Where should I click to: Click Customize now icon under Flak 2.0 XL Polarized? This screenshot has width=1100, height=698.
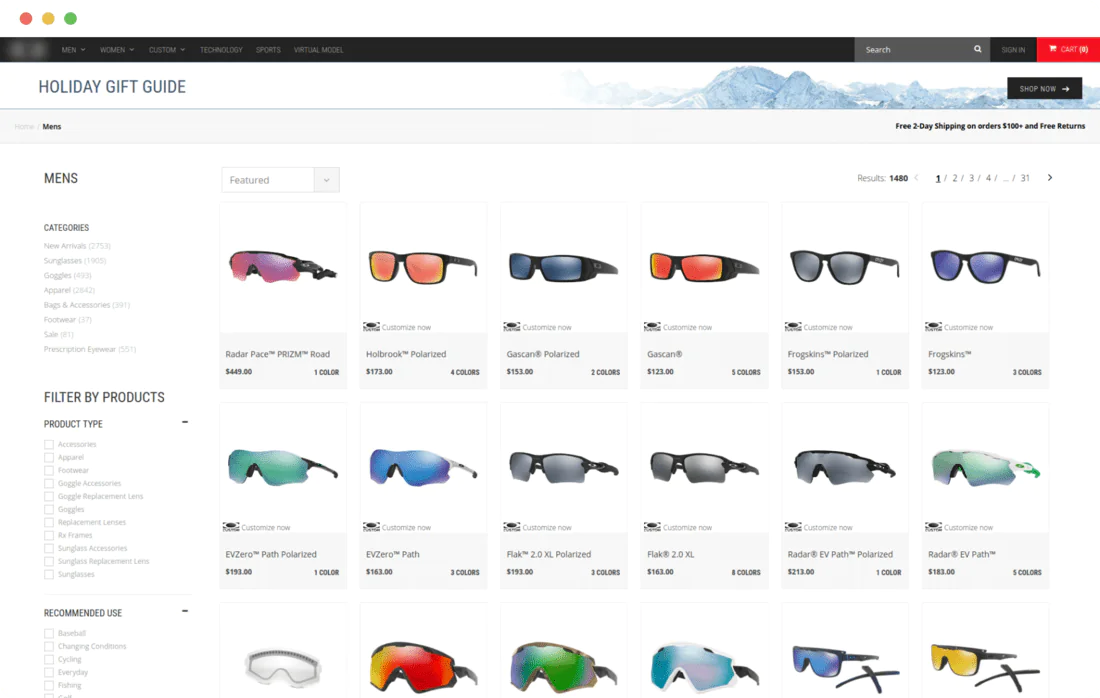pyautogui.click(x=511, y=527)
